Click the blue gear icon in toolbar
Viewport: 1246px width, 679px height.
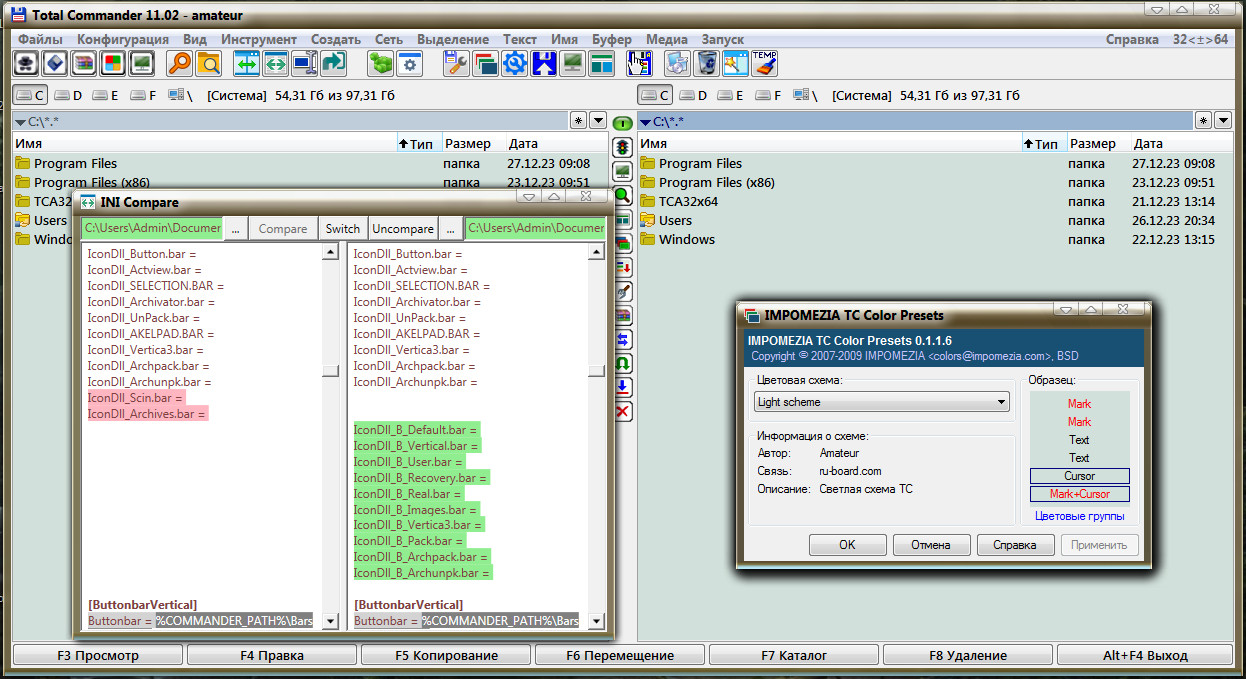pos(515,63)
